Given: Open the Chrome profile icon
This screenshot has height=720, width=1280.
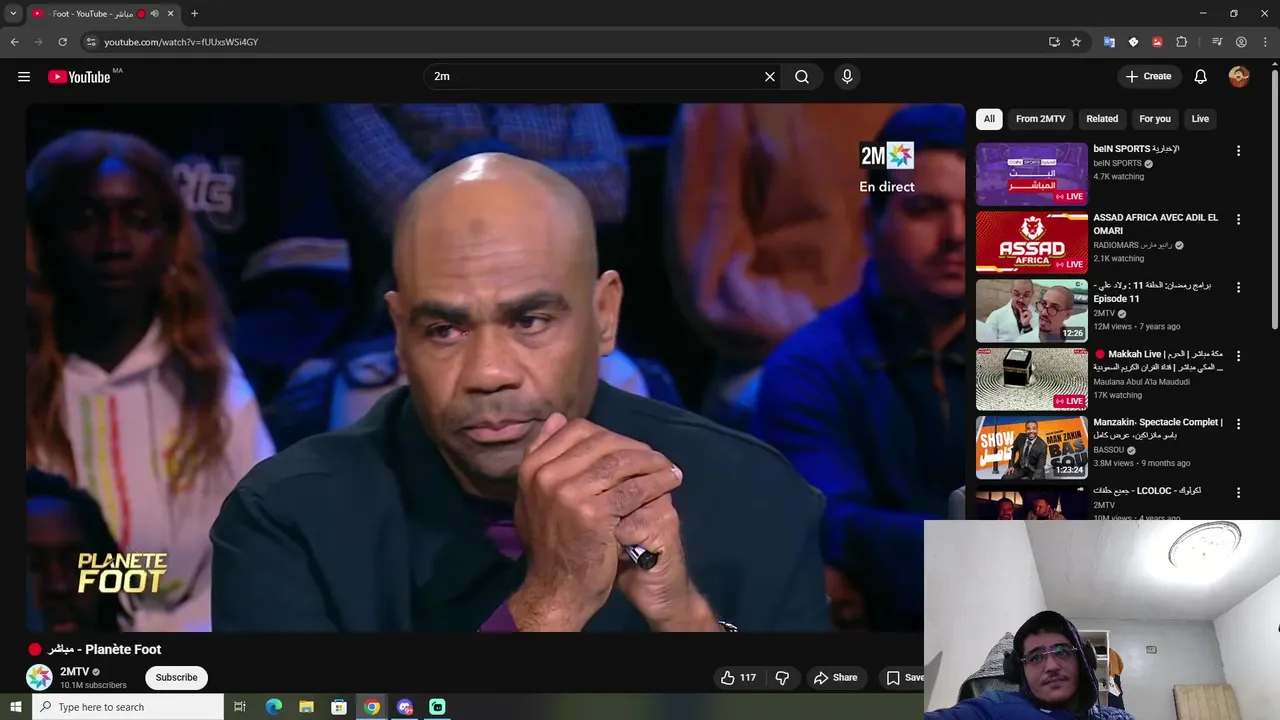Looking at the screenshot, I should (1241, 42).
